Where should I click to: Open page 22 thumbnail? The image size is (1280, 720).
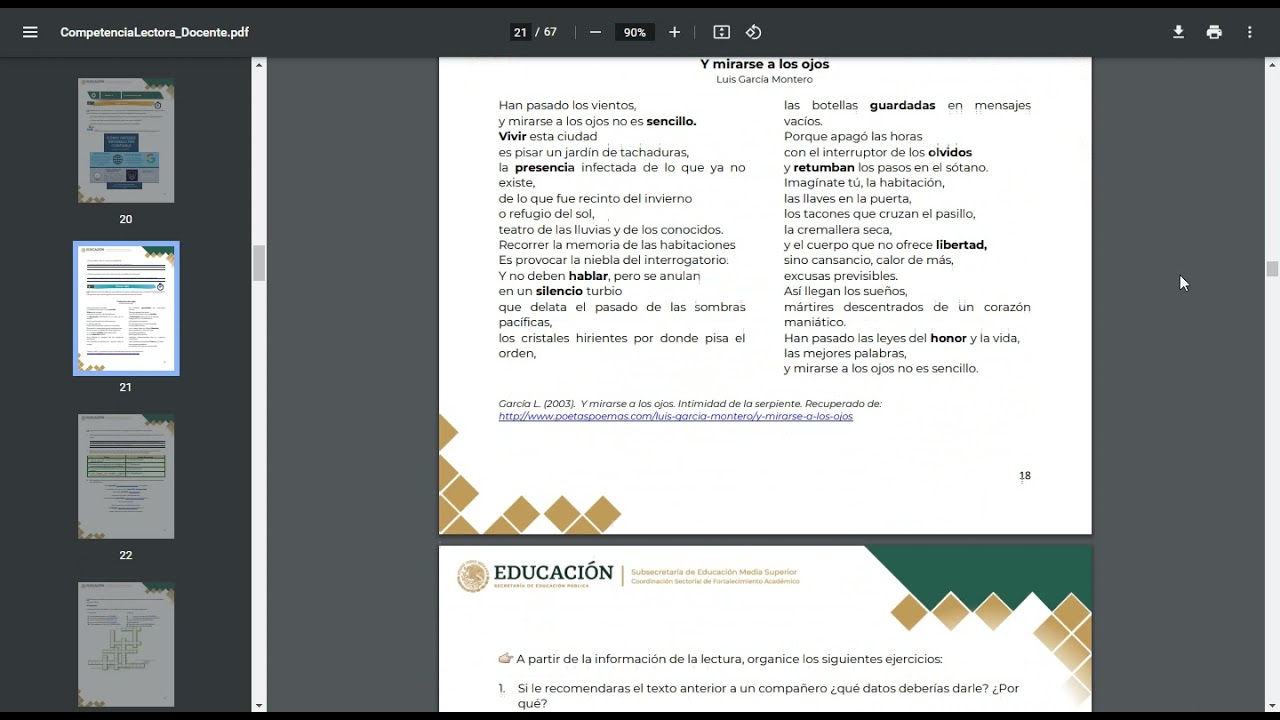point(126,477)
